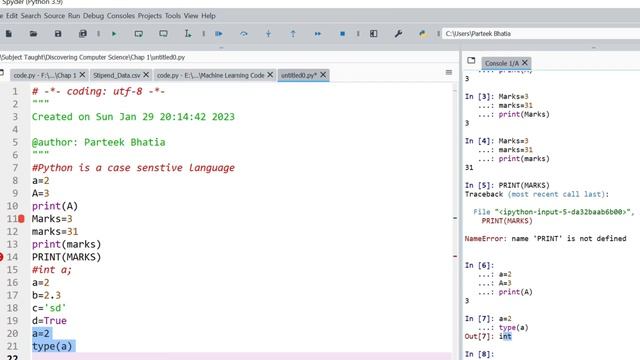Open Preferences wrench icon
The height and width of the screenshot is (360, 640).
coord(398,34)
